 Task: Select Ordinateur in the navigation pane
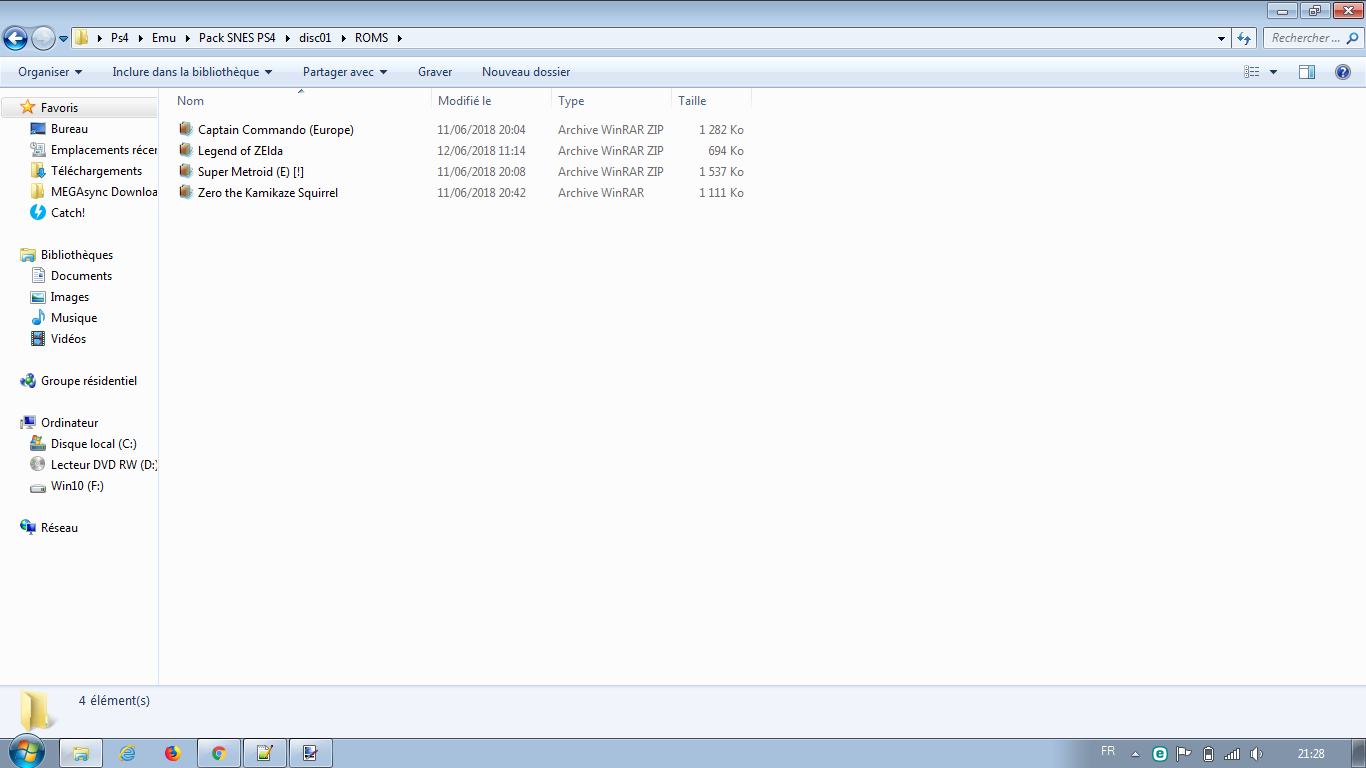[x=69, y=423]
